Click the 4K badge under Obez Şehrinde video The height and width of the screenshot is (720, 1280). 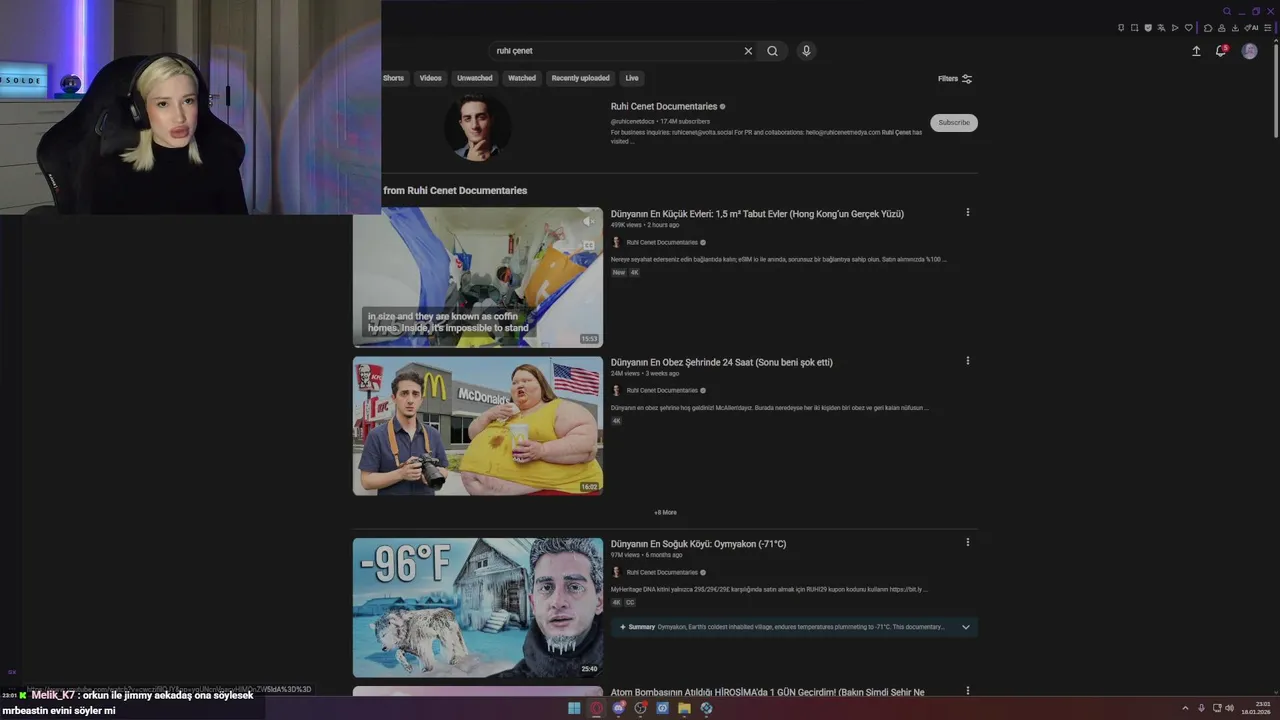[x=616, y=421]
